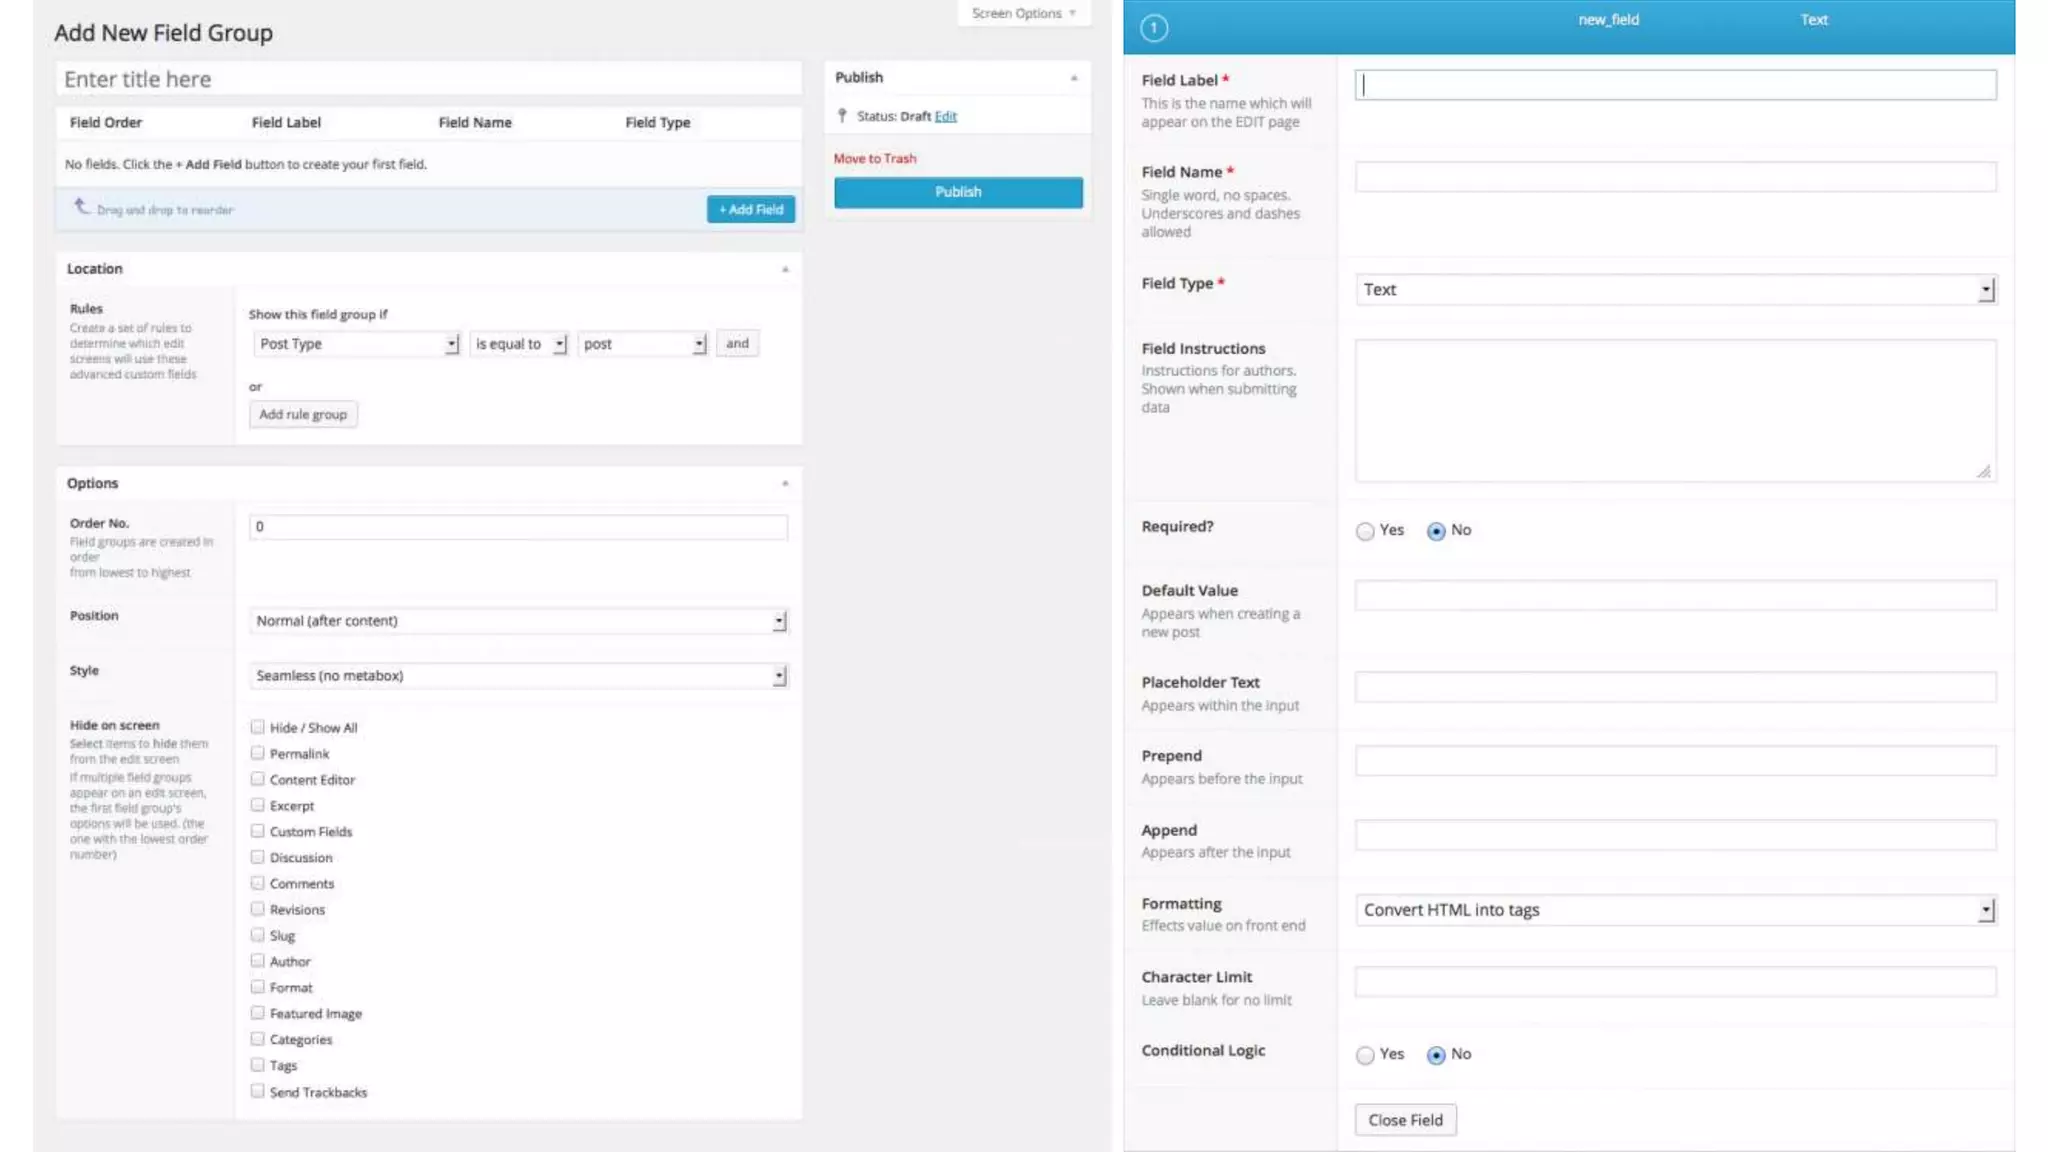Screen dimensions: 2048x1152
Task: Click the Field Instructions textarea resize handle
Action: pos(1983,471)
